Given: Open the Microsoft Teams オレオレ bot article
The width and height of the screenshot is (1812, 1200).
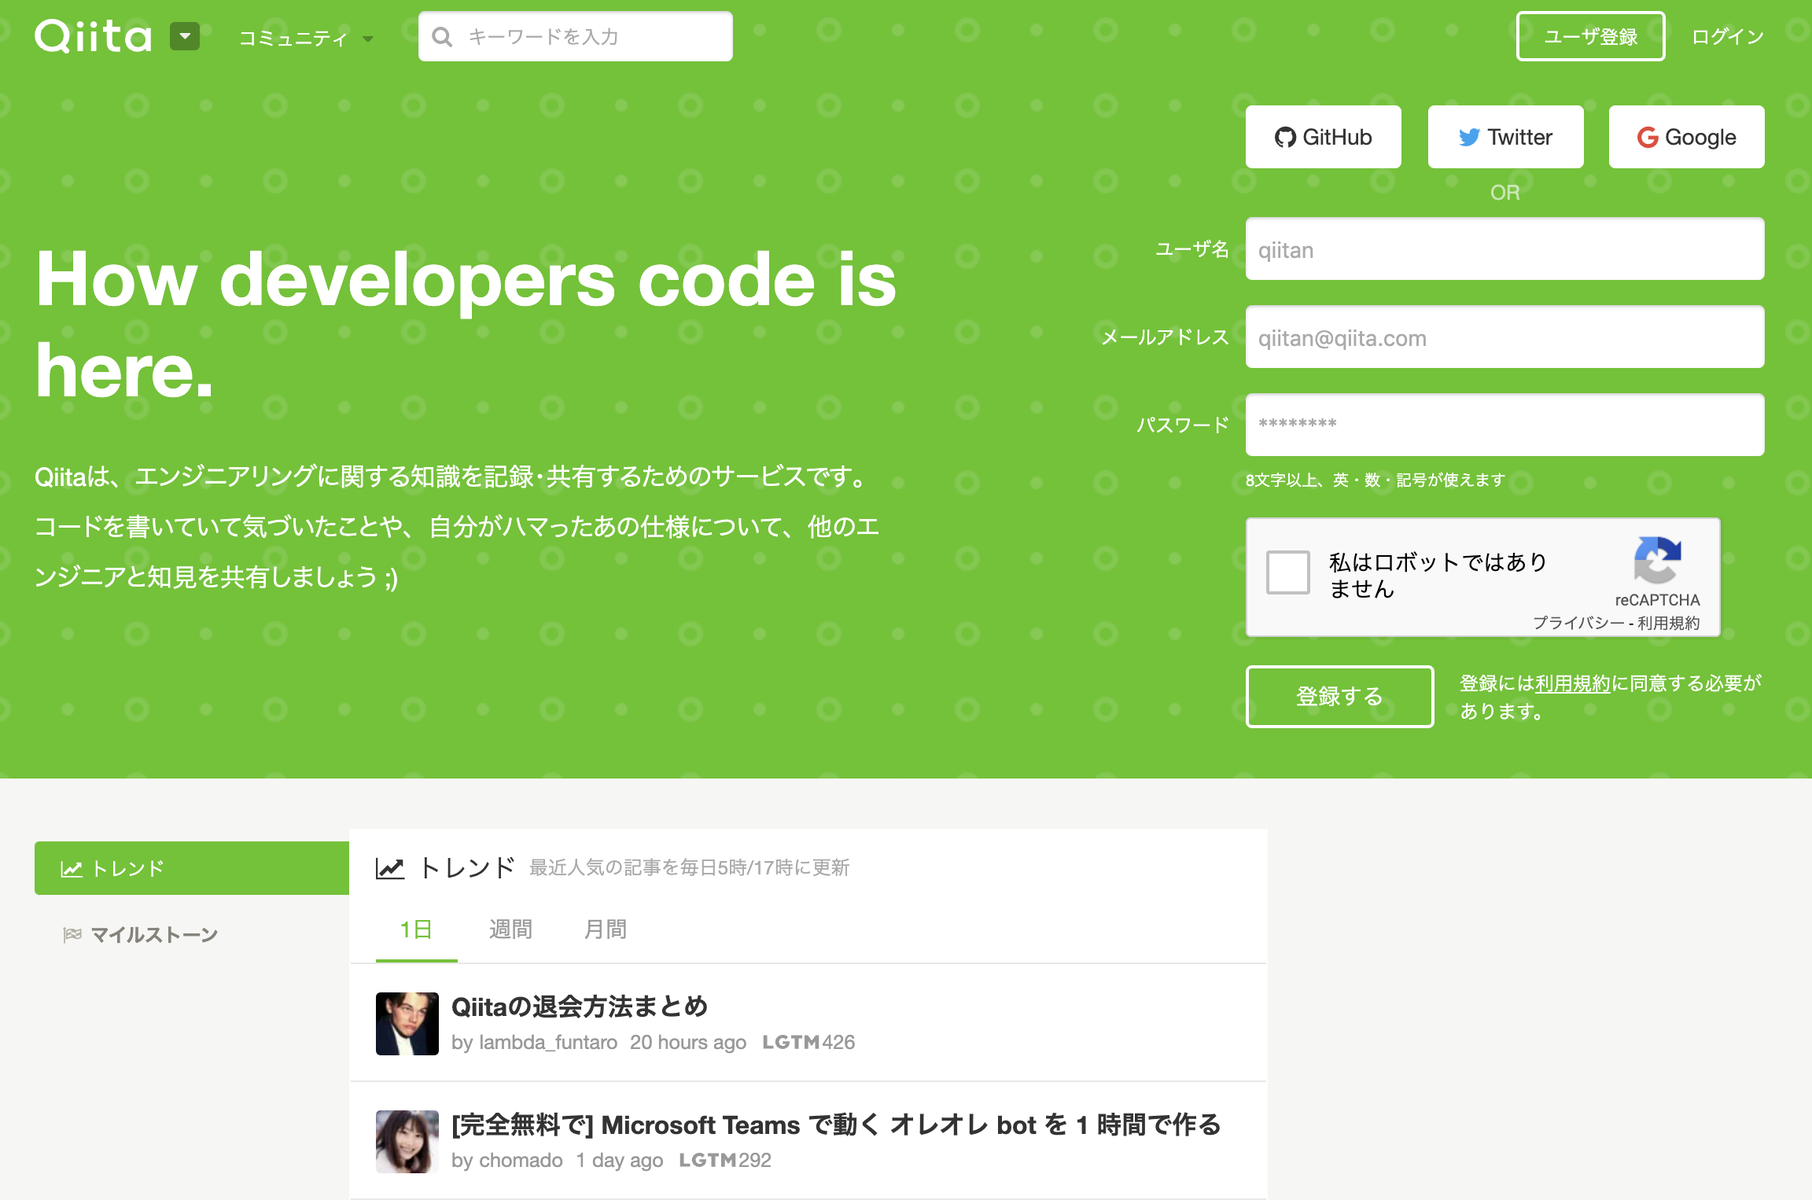Looking at the screenshot, I should tap(836, 1125).
